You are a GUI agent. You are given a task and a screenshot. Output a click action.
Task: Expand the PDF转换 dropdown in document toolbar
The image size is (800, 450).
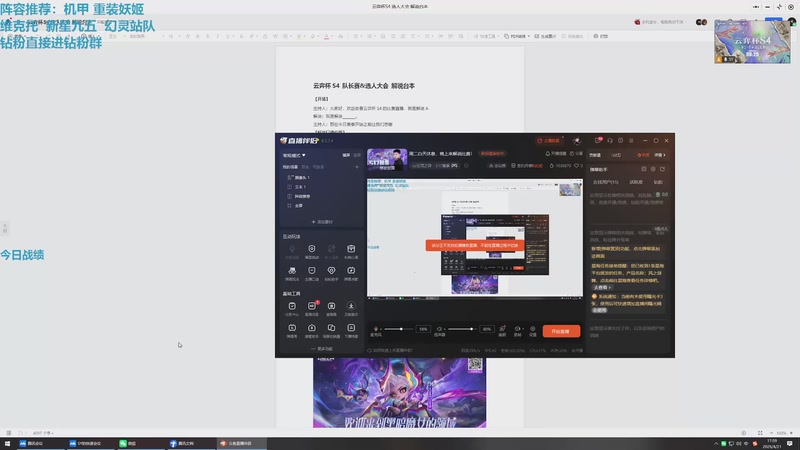(x=517, y=36)
